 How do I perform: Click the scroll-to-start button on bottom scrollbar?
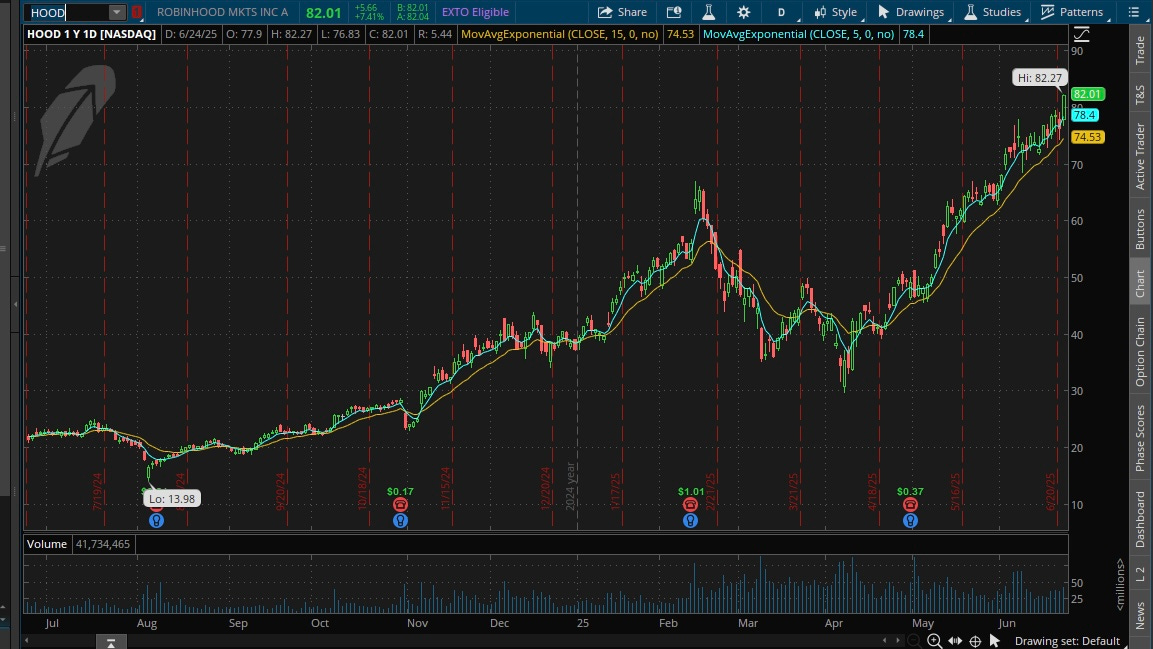[111, 643]
